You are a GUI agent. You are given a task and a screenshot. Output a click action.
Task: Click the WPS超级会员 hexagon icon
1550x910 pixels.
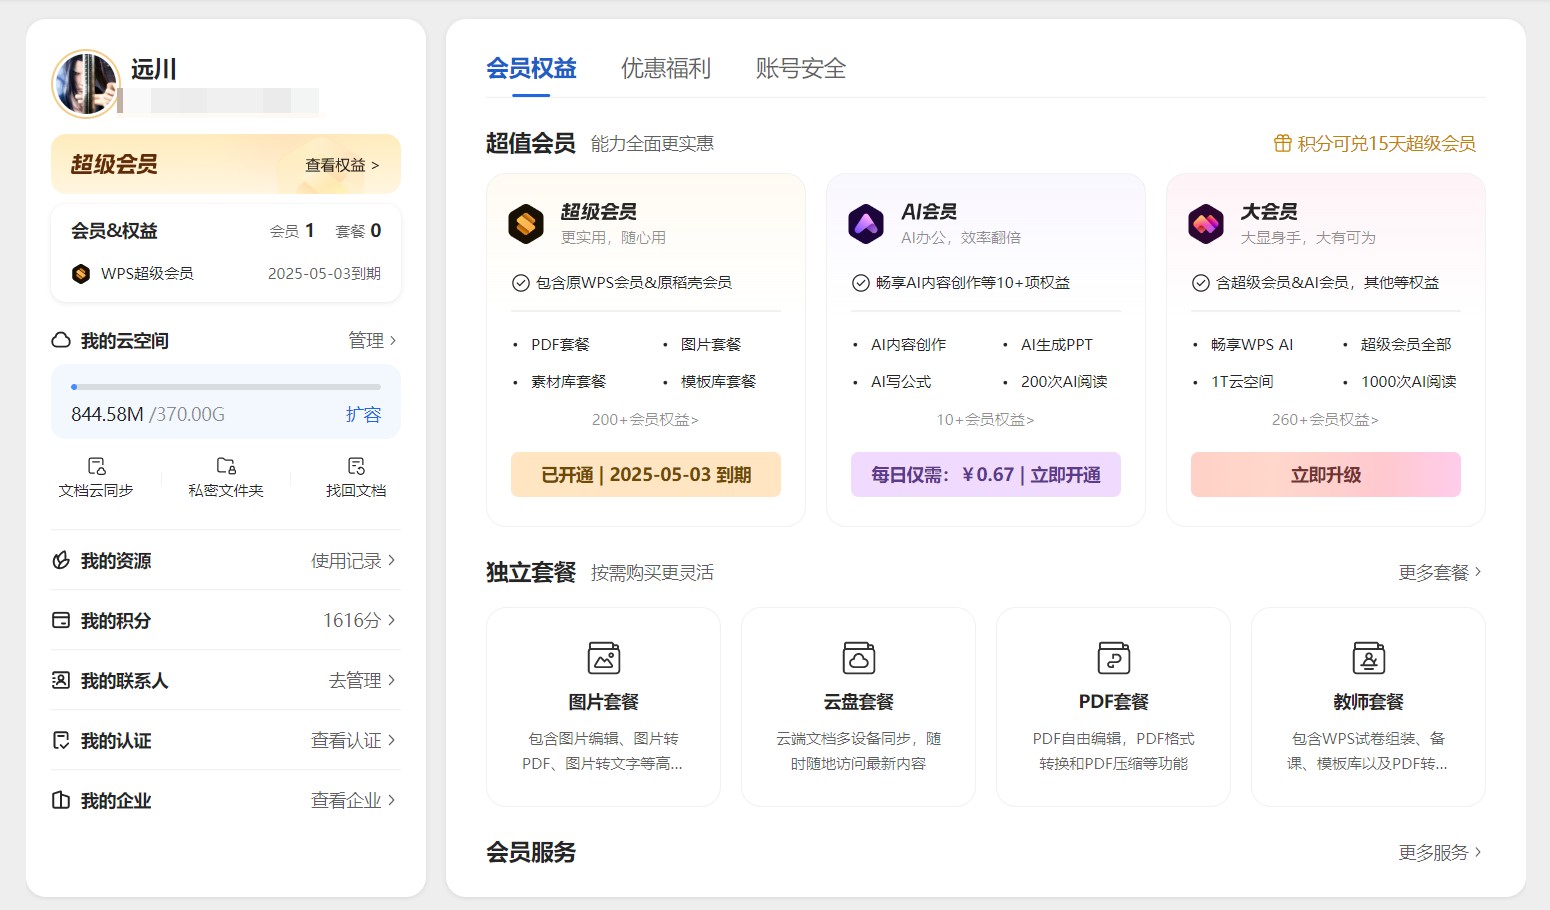tap(81, 274)
